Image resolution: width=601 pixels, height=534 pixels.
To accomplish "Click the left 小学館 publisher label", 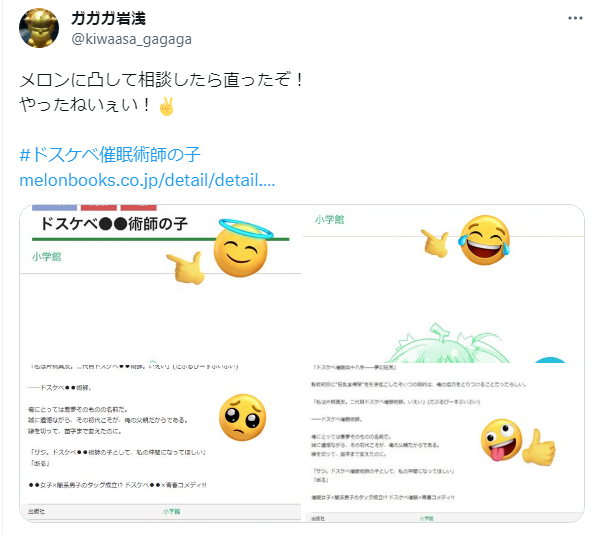I will click(46, 256).
